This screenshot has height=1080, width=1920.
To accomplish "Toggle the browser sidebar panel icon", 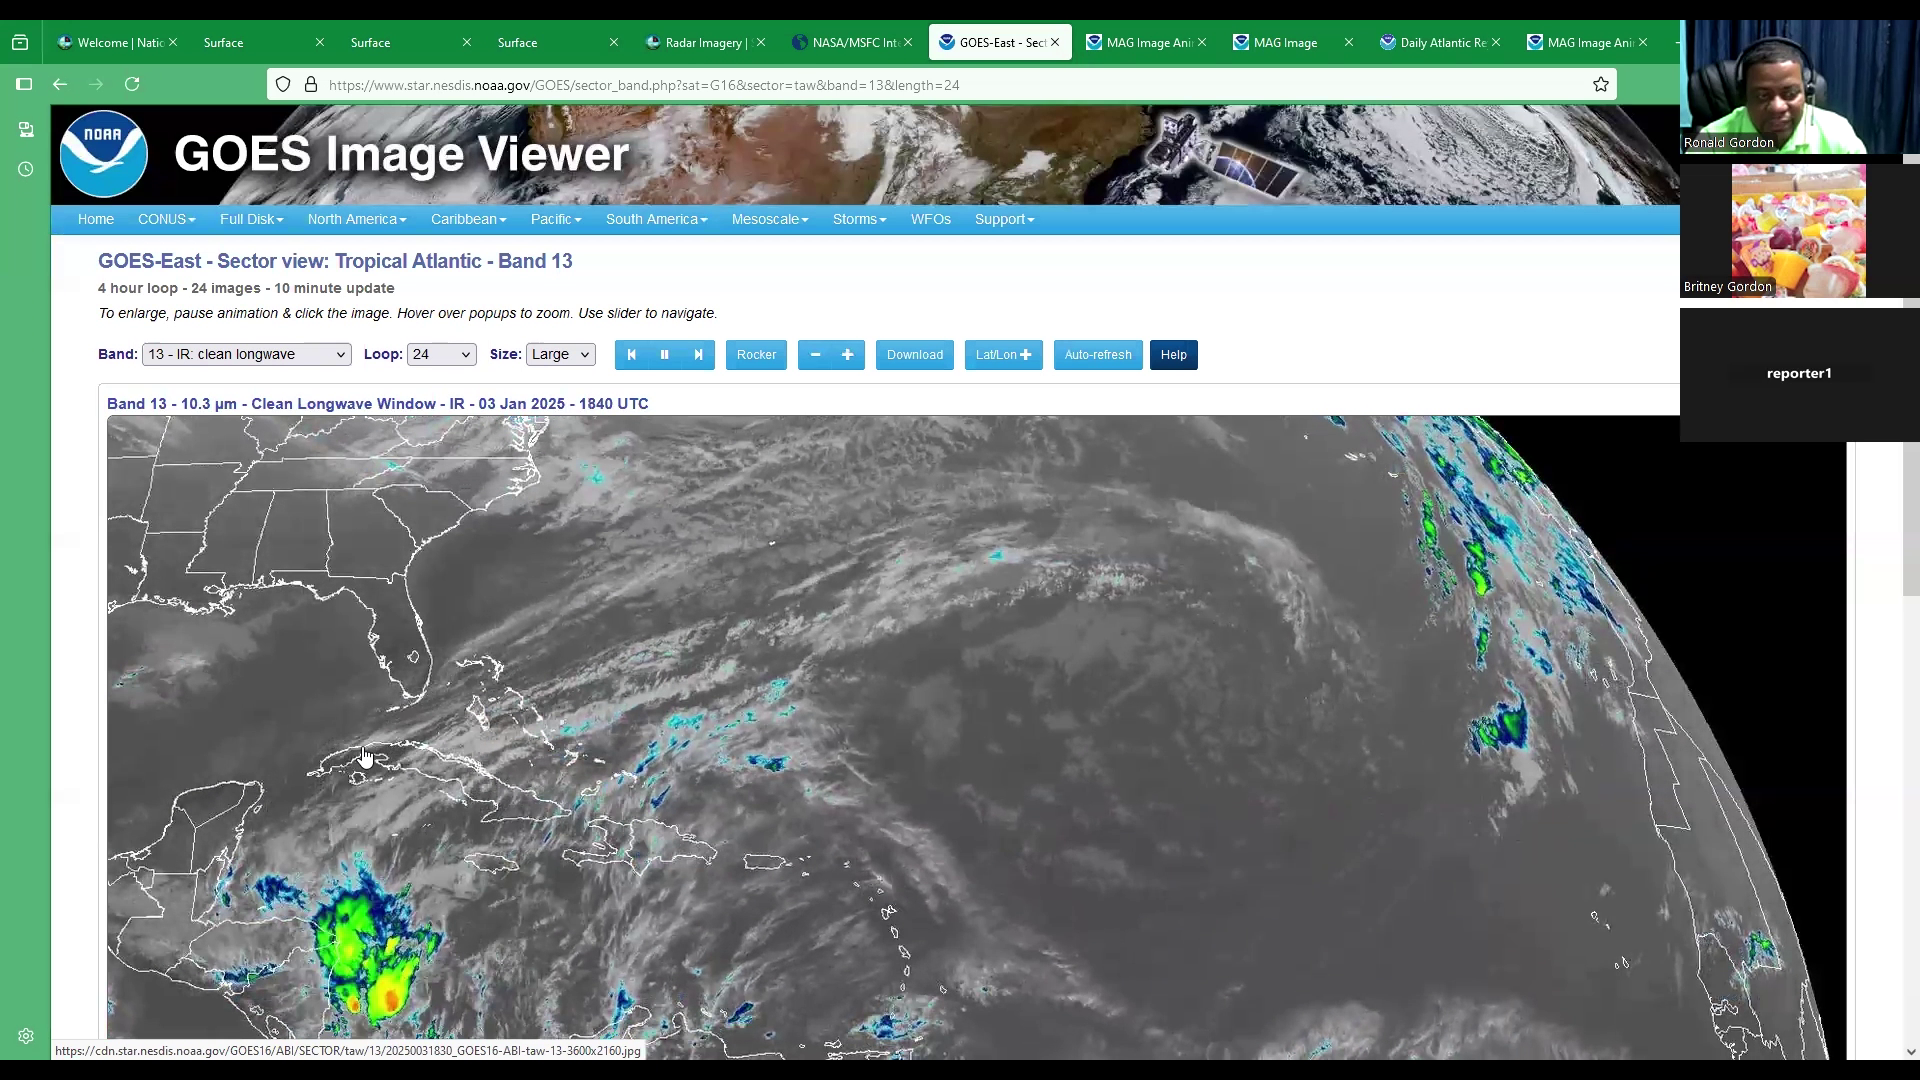I will point(24,84).
